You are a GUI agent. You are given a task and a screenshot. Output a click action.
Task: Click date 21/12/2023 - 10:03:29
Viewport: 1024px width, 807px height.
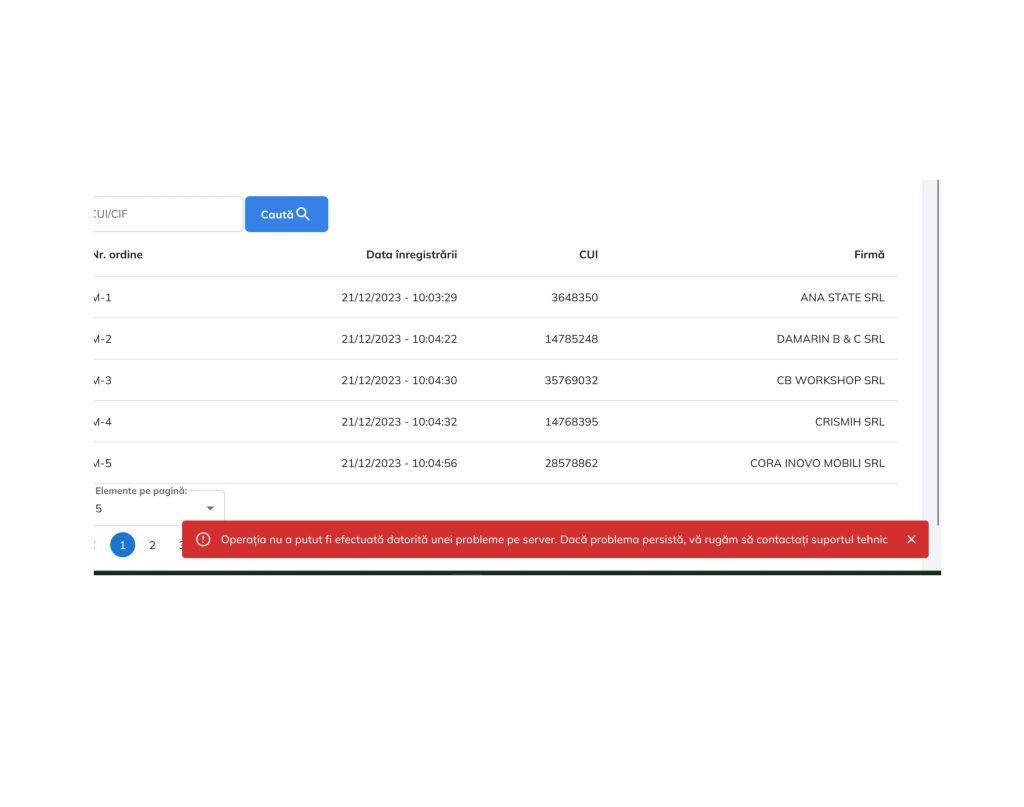tap(399, 298)
